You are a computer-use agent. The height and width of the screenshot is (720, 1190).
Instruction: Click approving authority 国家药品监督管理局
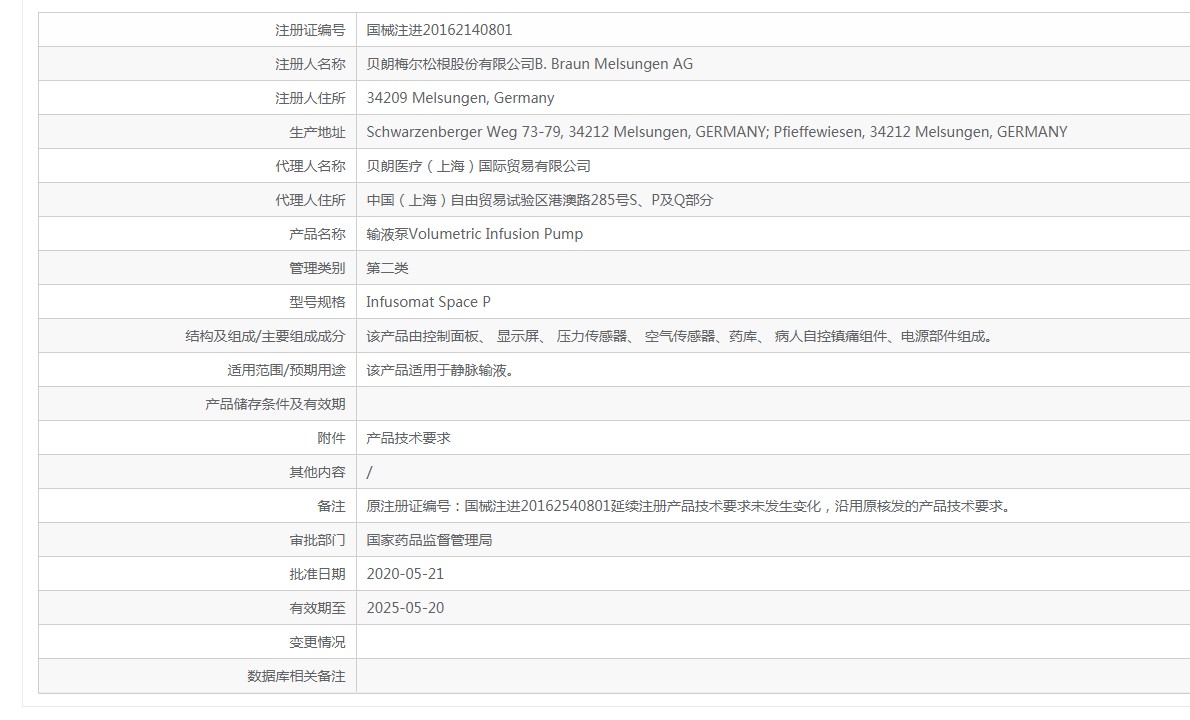(430, 540)
